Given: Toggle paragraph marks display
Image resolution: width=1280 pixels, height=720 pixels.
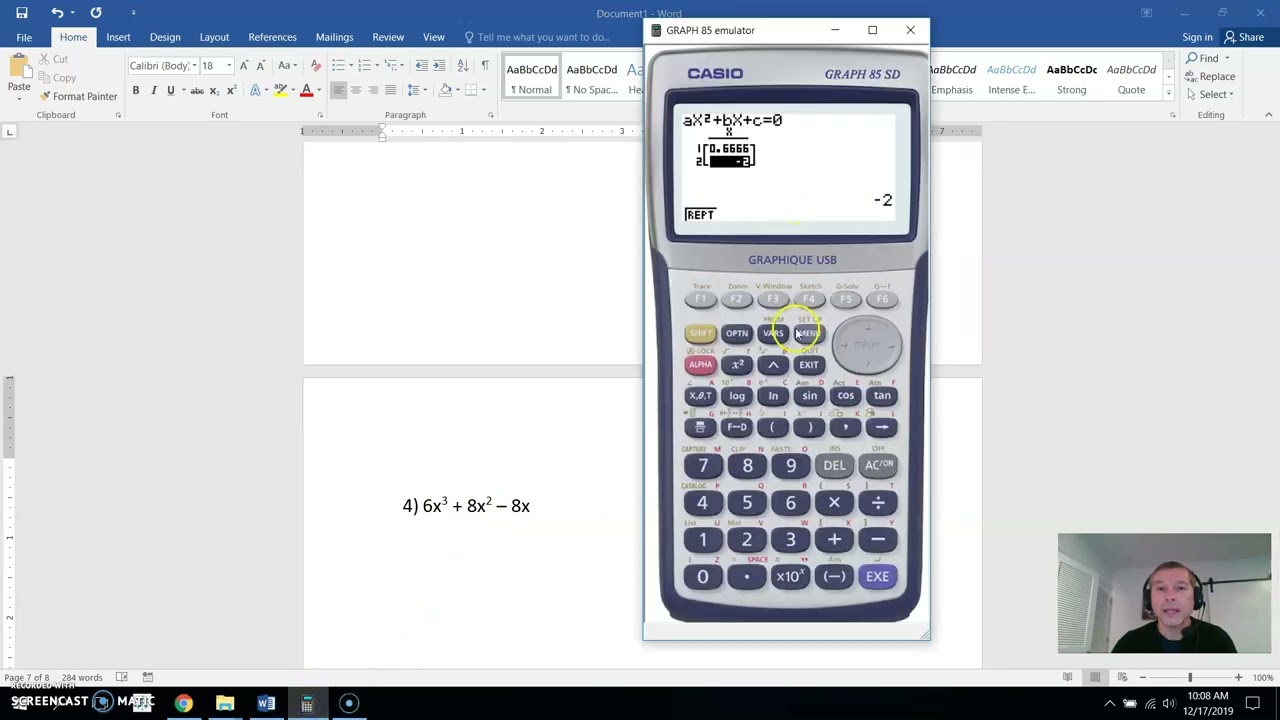Looking at the screenshot, I should [485, 65].
